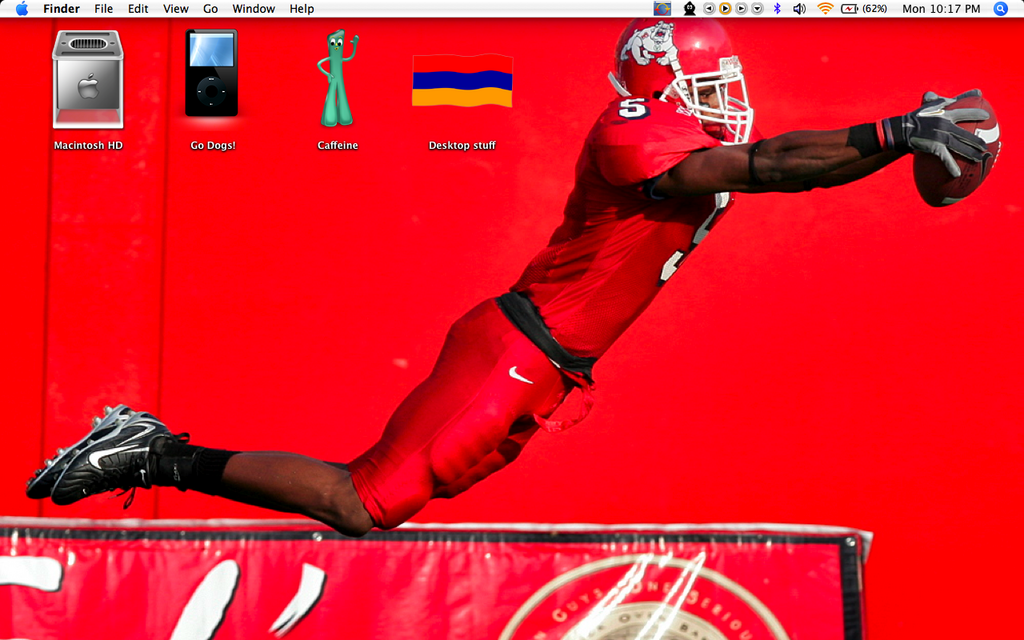Select the Macintosh HD drive icon
Screen dimensions: 1024x640
pyautogui.click(x=88, y=80)
